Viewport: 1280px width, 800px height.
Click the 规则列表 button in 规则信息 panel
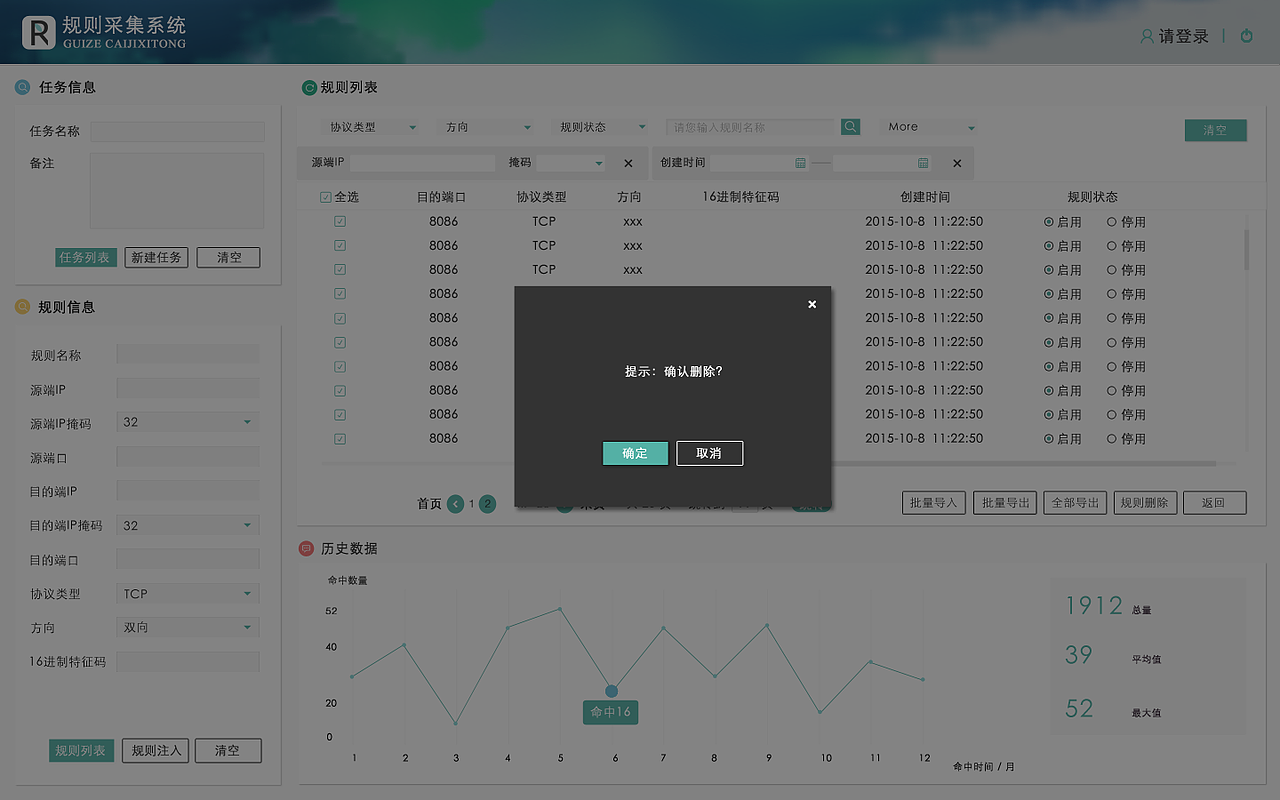click(x=81, y=750)
